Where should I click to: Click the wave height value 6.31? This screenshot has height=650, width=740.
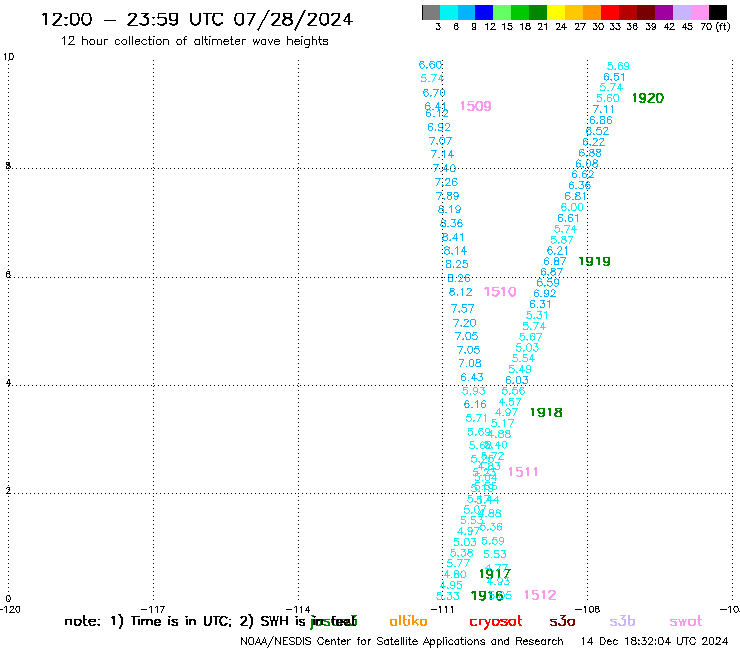(x=540, y=304)
